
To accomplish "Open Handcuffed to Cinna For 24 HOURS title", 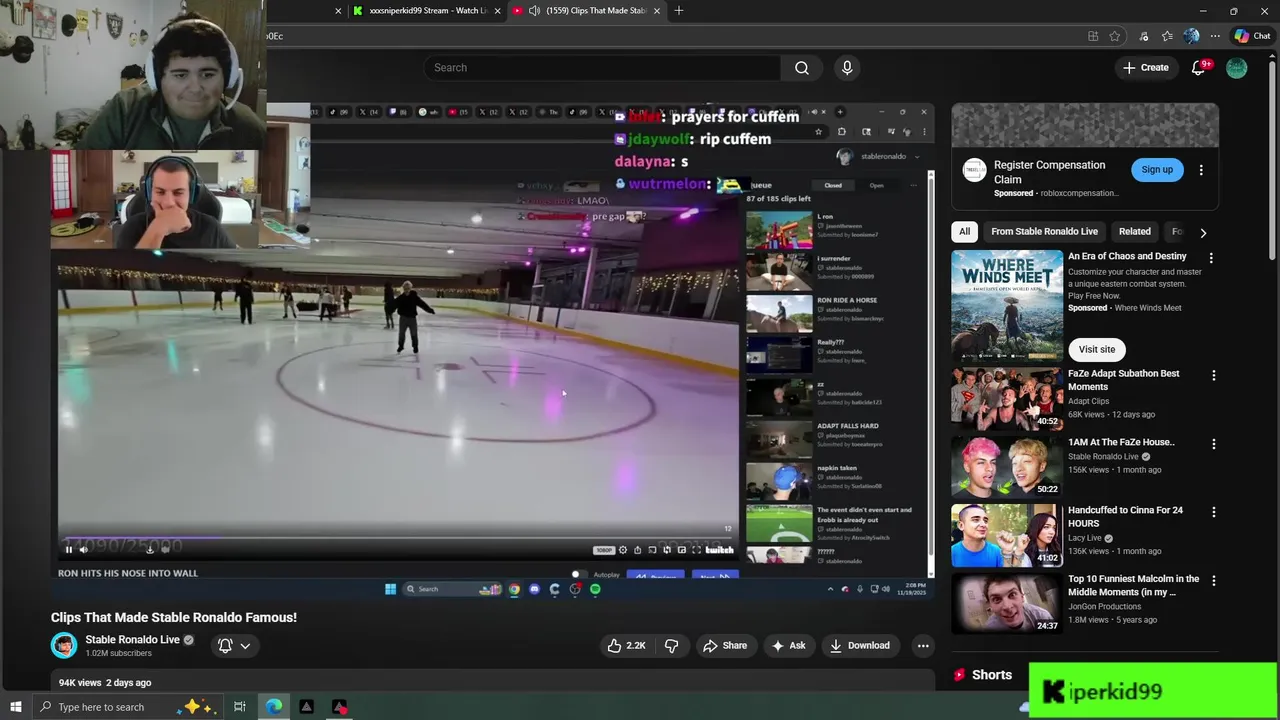I will pos(1125,516).
